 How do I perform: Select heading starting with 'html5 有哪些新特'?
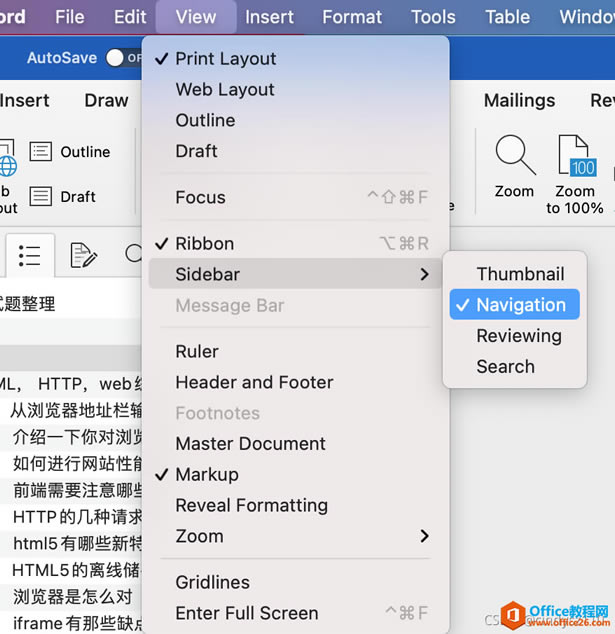click(x=71, y=544)
